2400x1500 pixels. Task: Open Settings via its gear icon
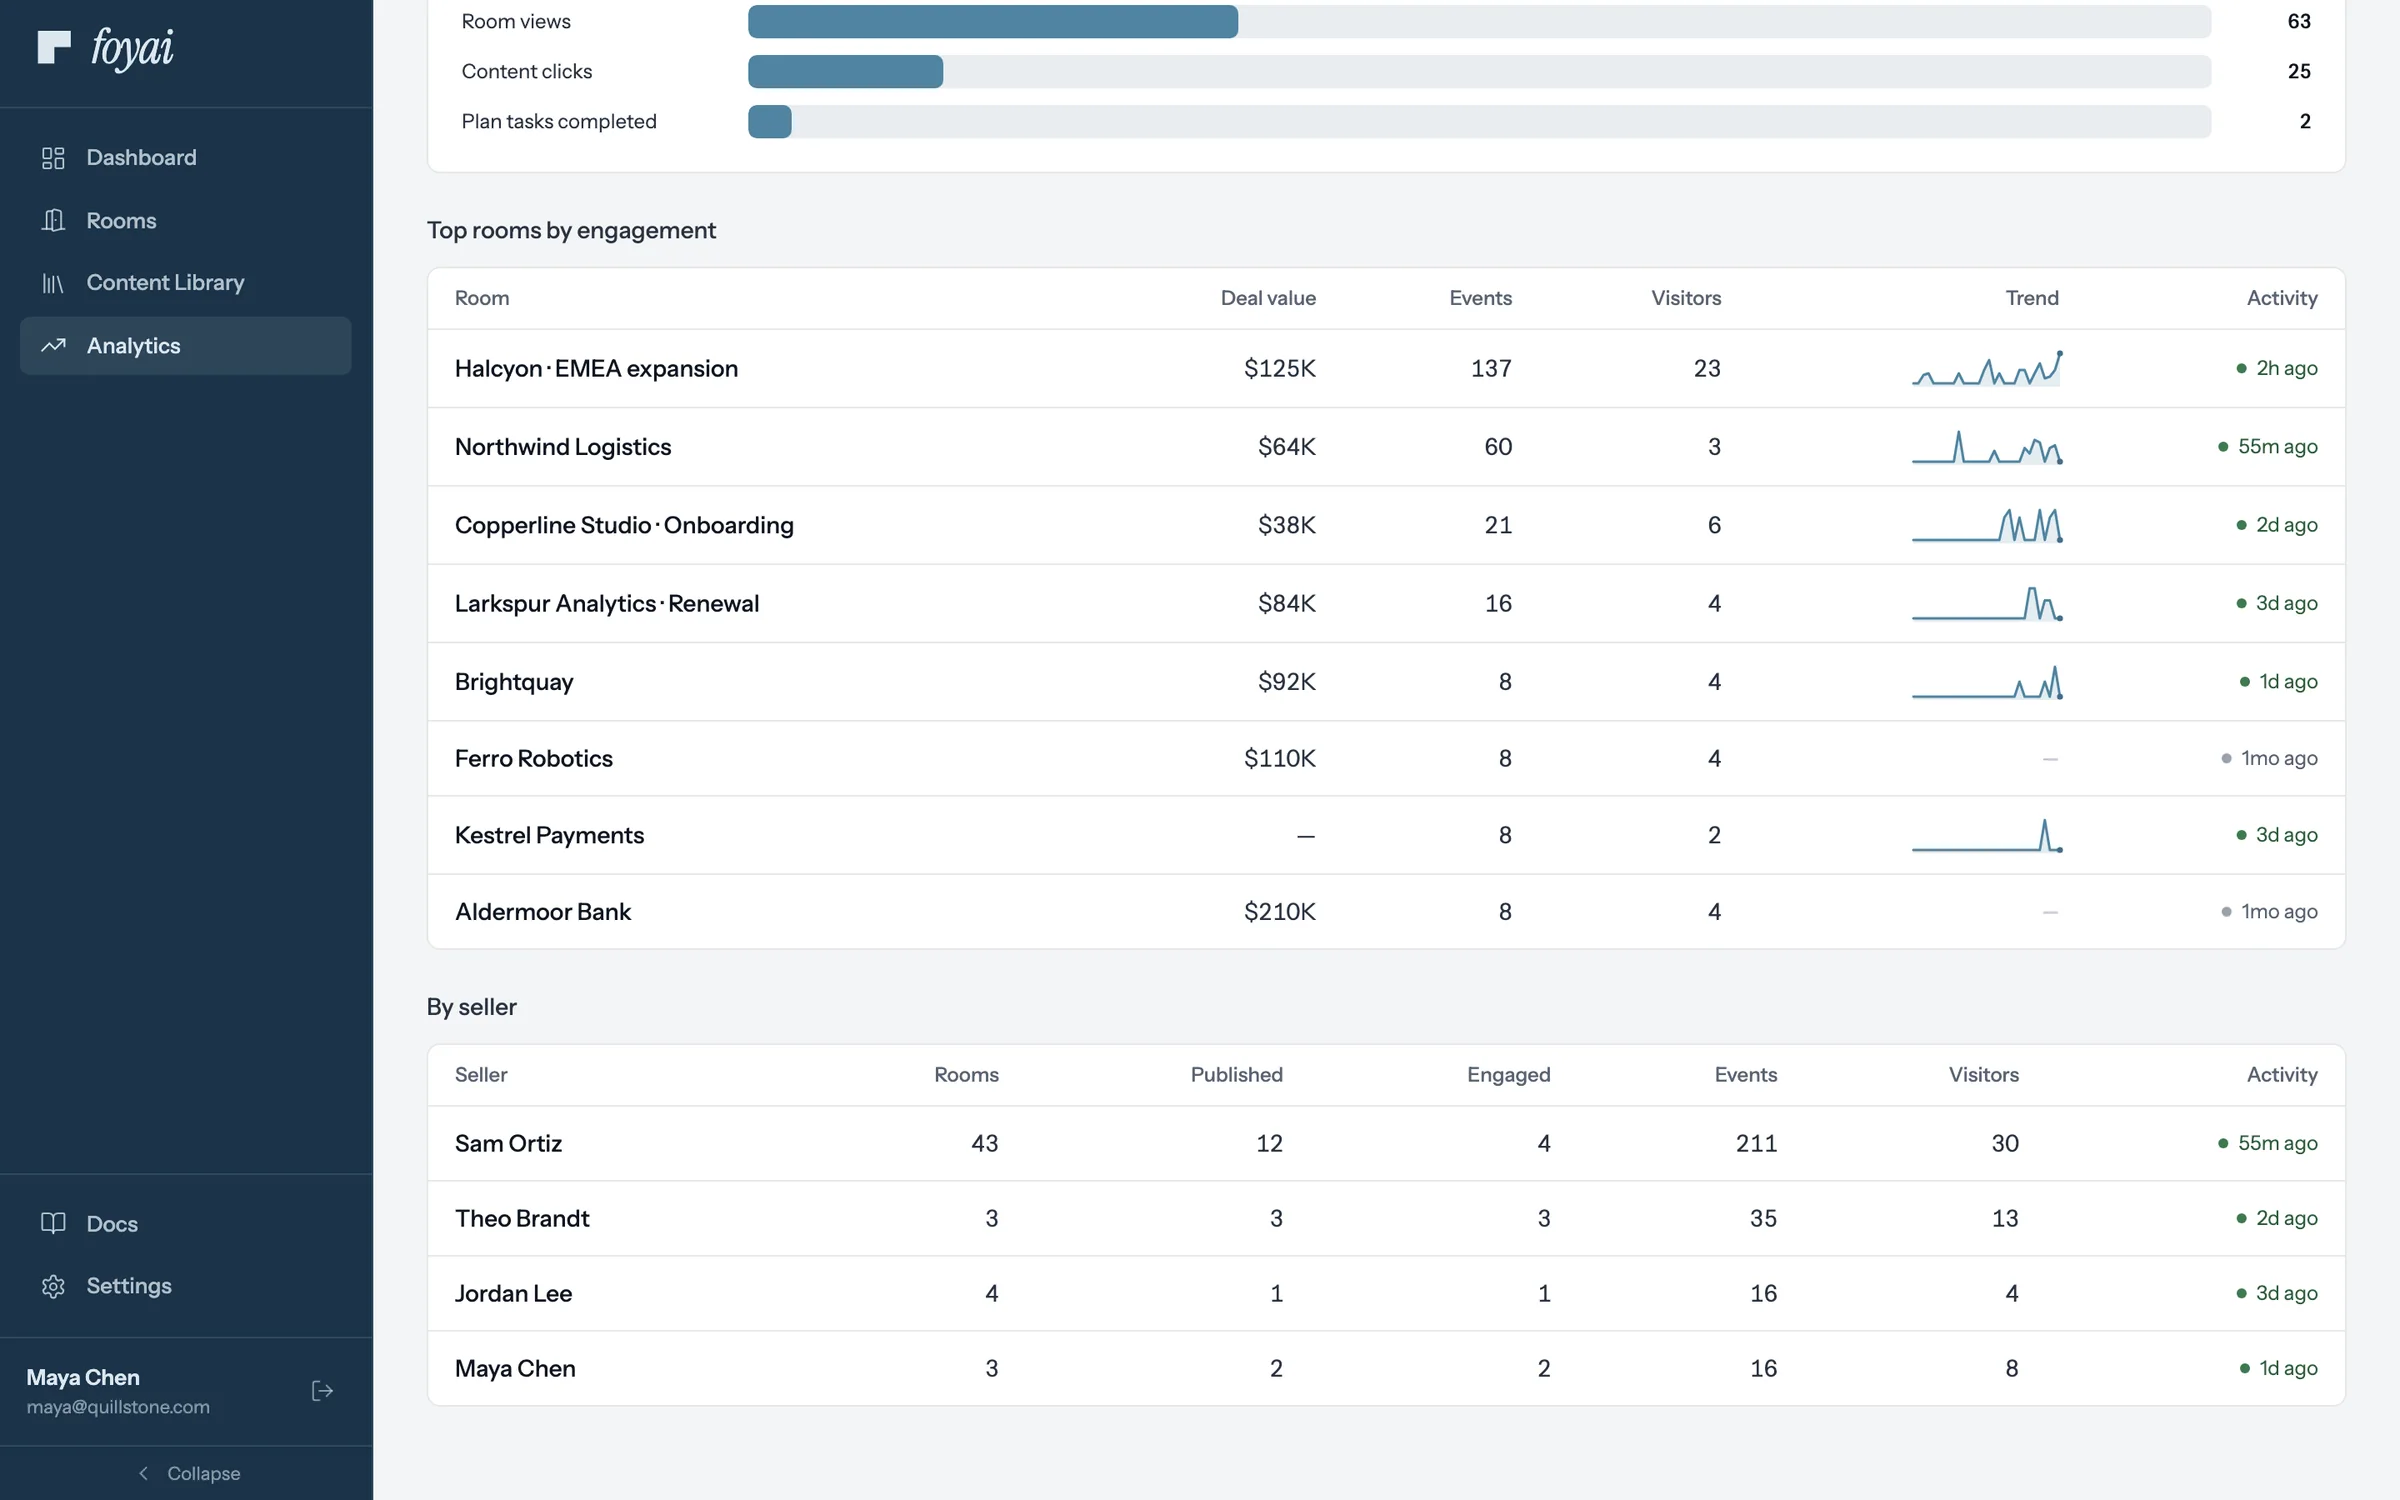click(x=53, y=1286)
